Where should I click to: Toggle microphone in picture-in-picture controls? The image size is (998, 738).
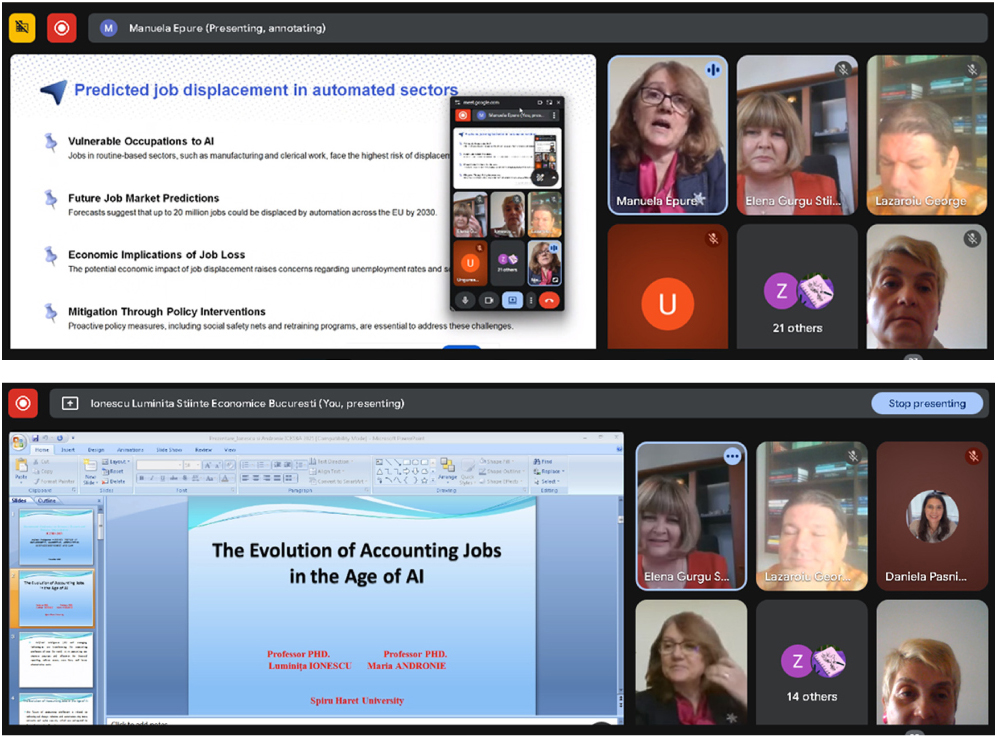(464, 299)
